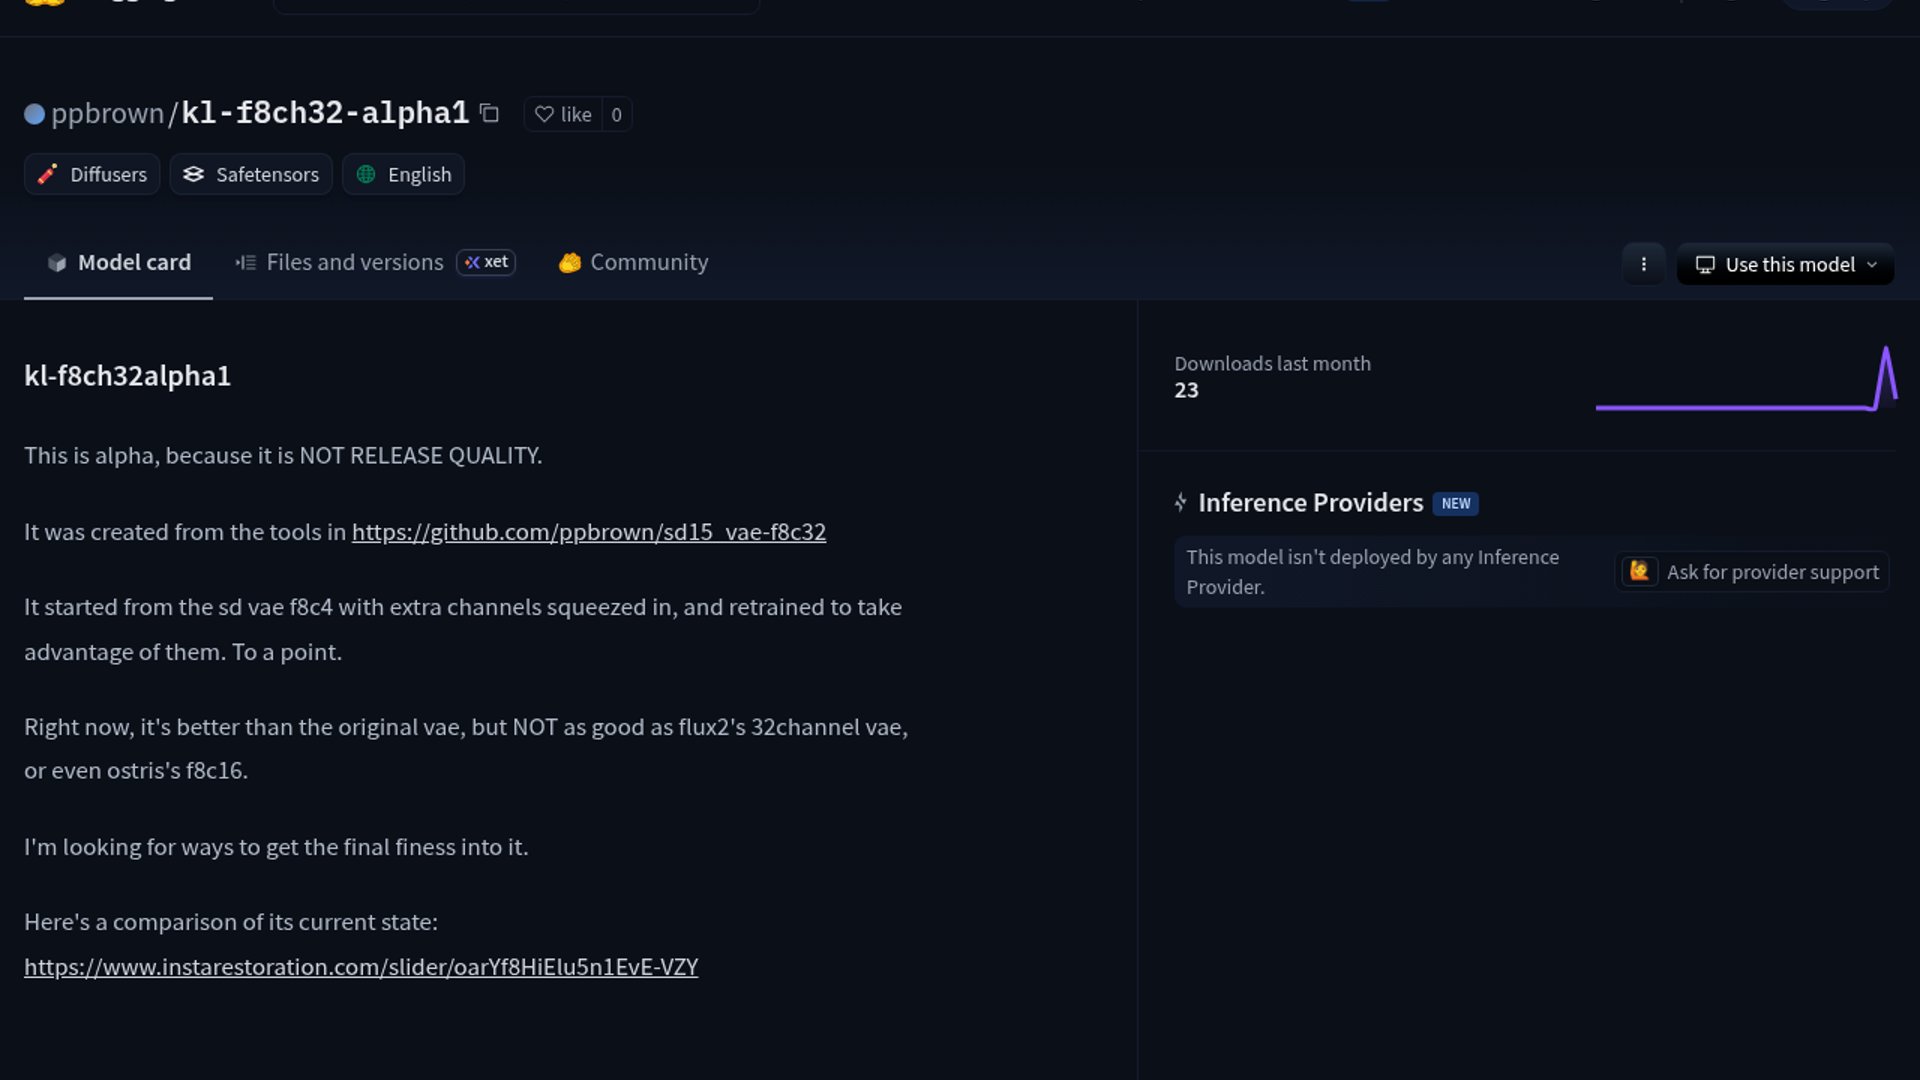The image size is (1920, 1080).
Task: Click the downloads last month chart
Action: point(1745,380)
